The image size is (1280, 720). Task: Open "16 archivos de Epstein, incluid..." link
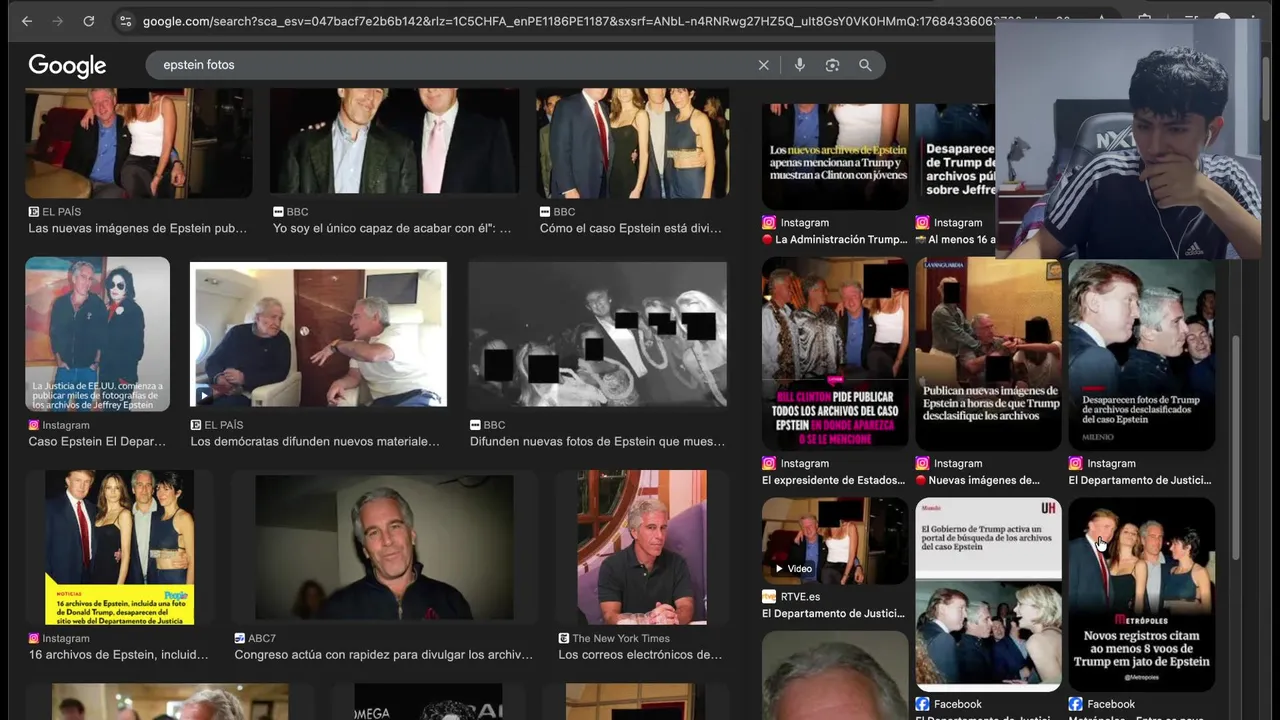coord(119,655)
